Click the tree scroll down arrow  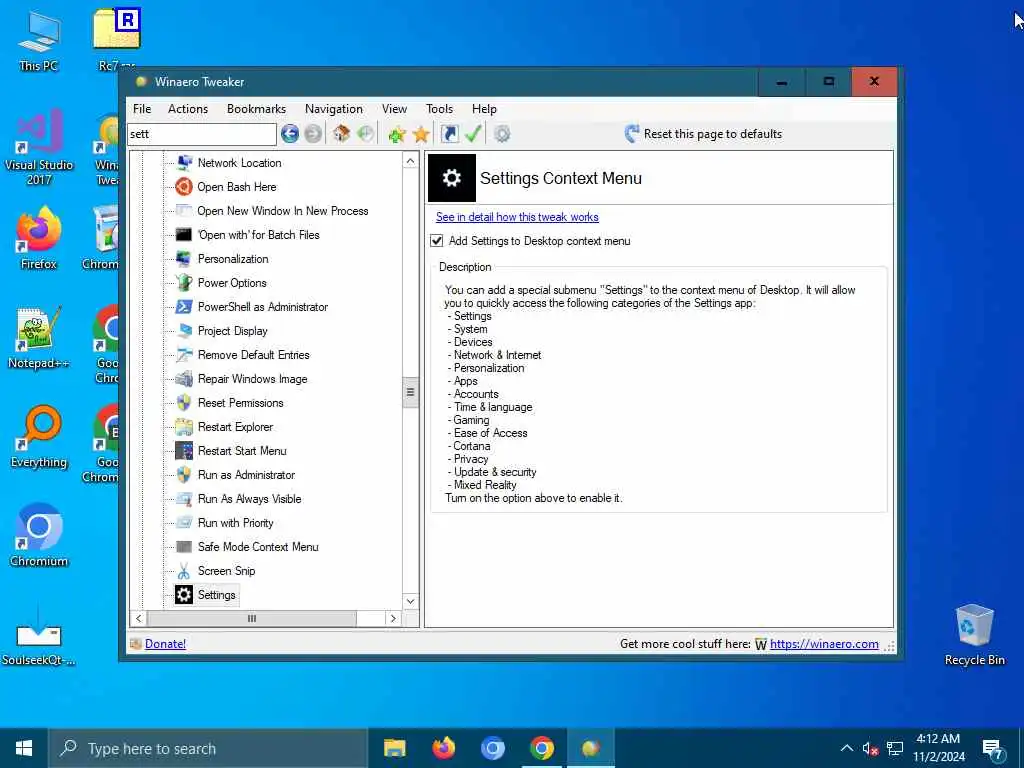click(410, 601)
